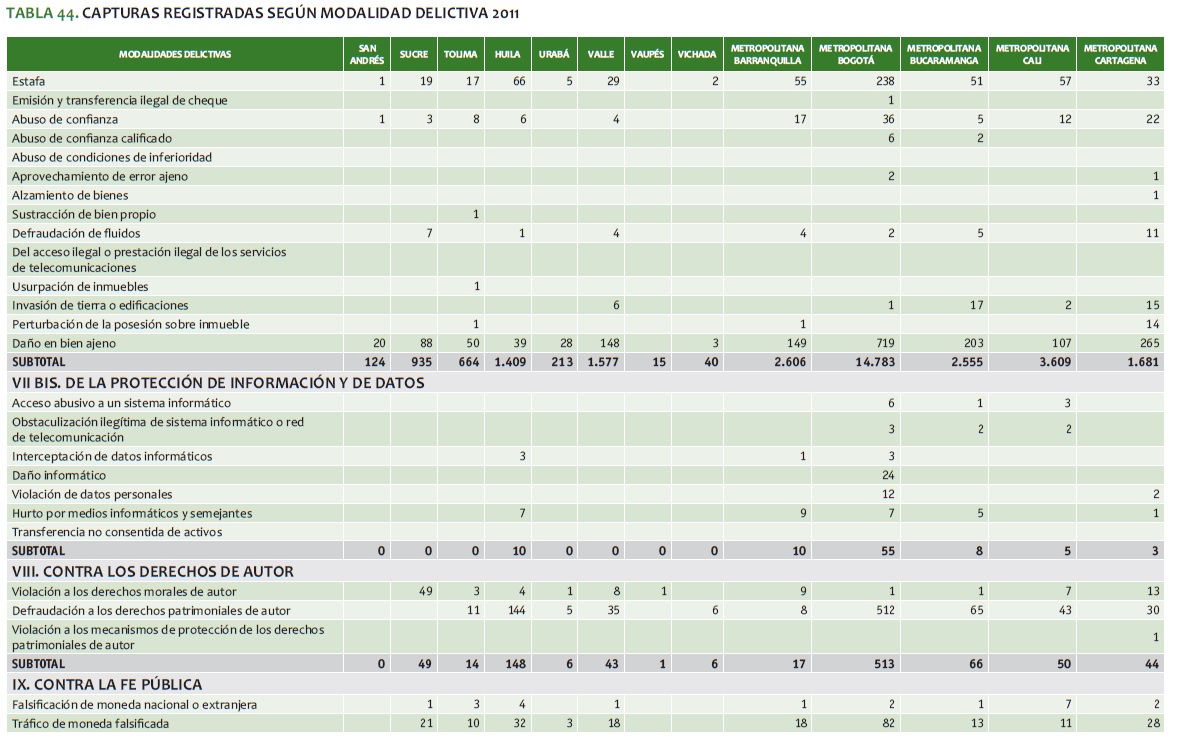Click the 'San Andrés' column header
The height and width of the screenshot is (740, 1179).
point(366,54)
